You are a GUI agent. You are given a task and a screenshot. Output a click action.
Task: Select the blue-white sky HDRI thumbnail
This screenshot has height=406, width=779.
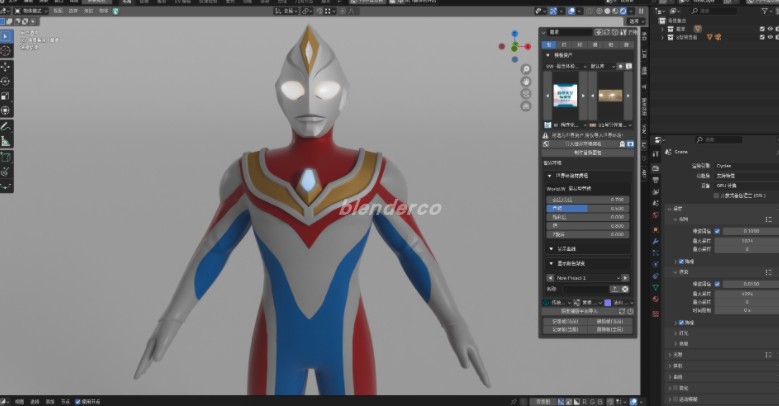565,95
